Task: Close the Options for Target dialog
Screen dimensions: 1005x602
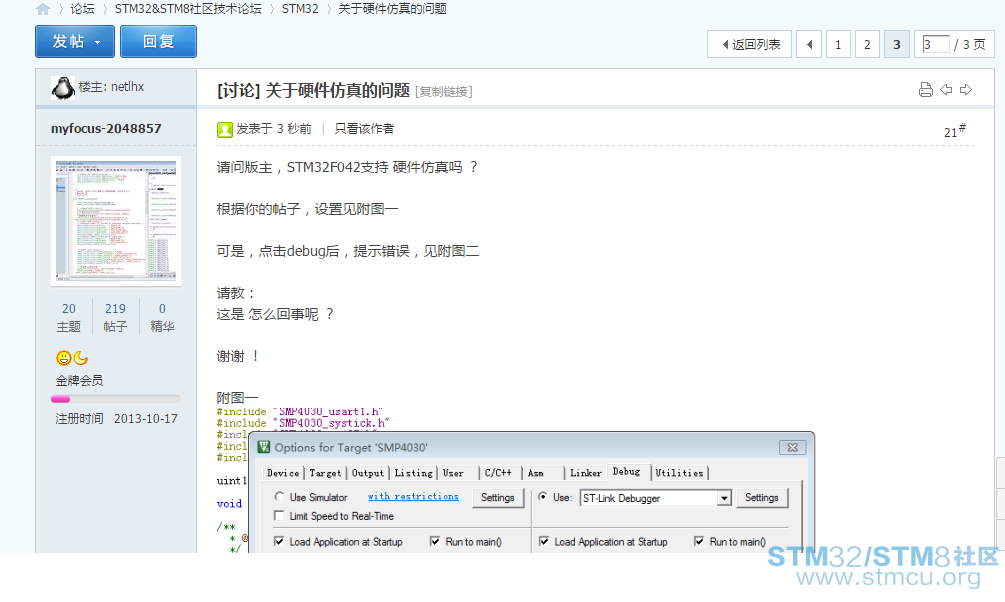Action: (792, 447)
